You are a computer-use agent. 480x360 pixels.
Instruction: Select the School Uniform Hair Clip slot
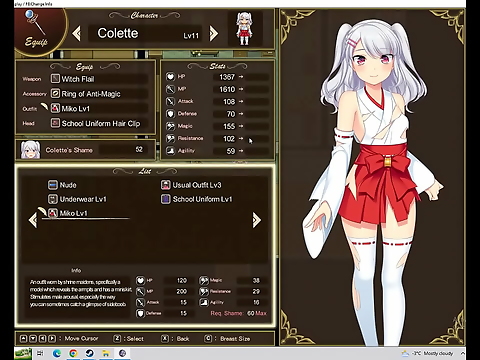[99, 123]
